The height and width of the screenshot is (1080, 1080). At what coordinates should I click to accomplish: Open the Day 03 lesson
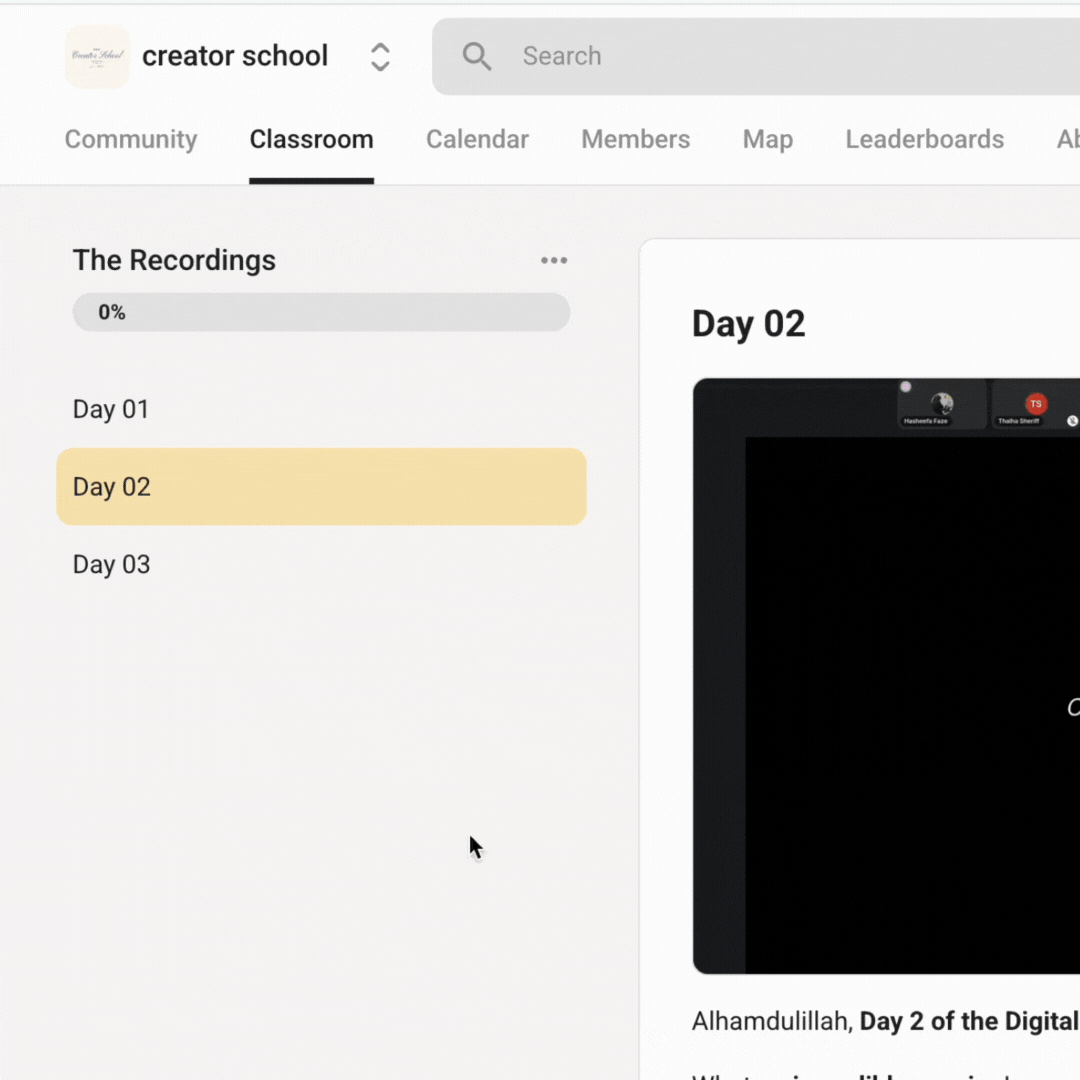pyautogui.click(x=111, y=565)
